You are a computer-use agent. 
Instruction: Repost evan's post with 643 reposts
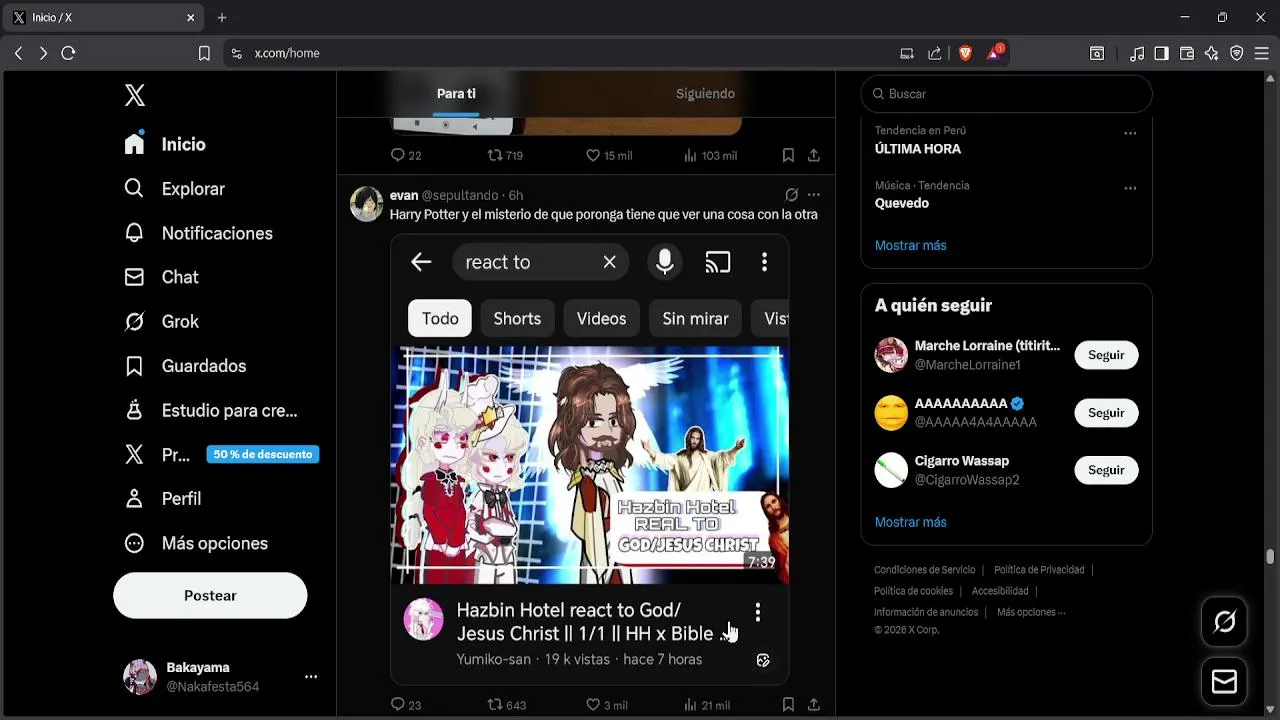(x=506, y=705)
